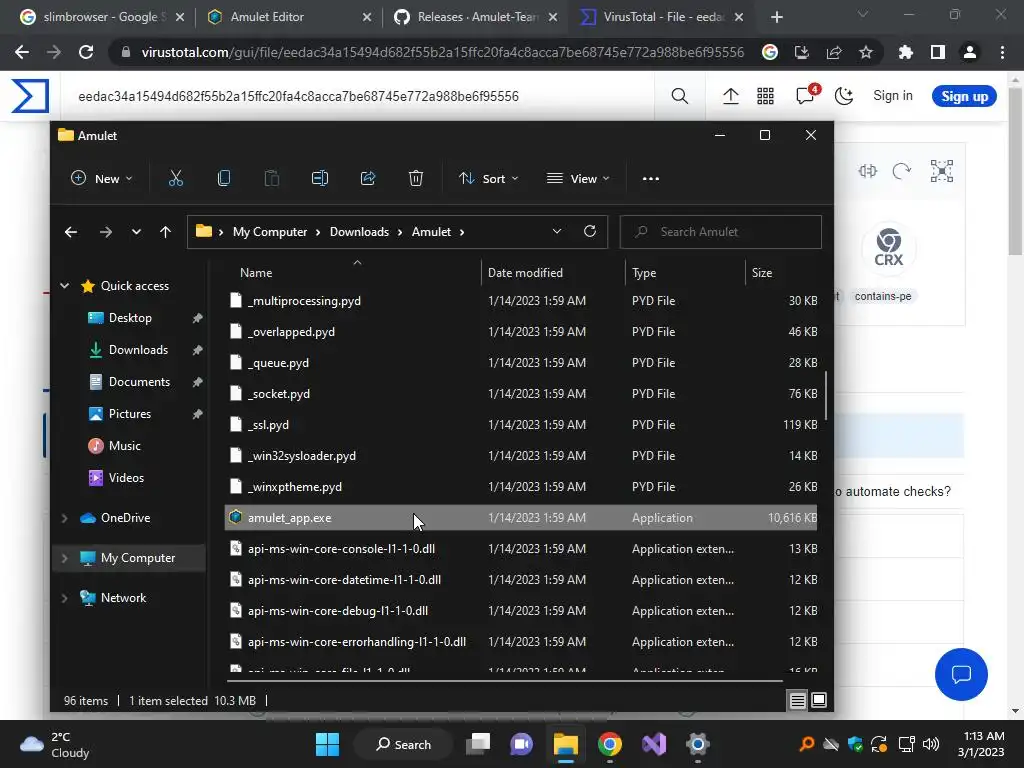The width and height of the screenshot is (1024, 768).
Task: Click Sign up button on VirusTotal
Action: coord(964,96)
